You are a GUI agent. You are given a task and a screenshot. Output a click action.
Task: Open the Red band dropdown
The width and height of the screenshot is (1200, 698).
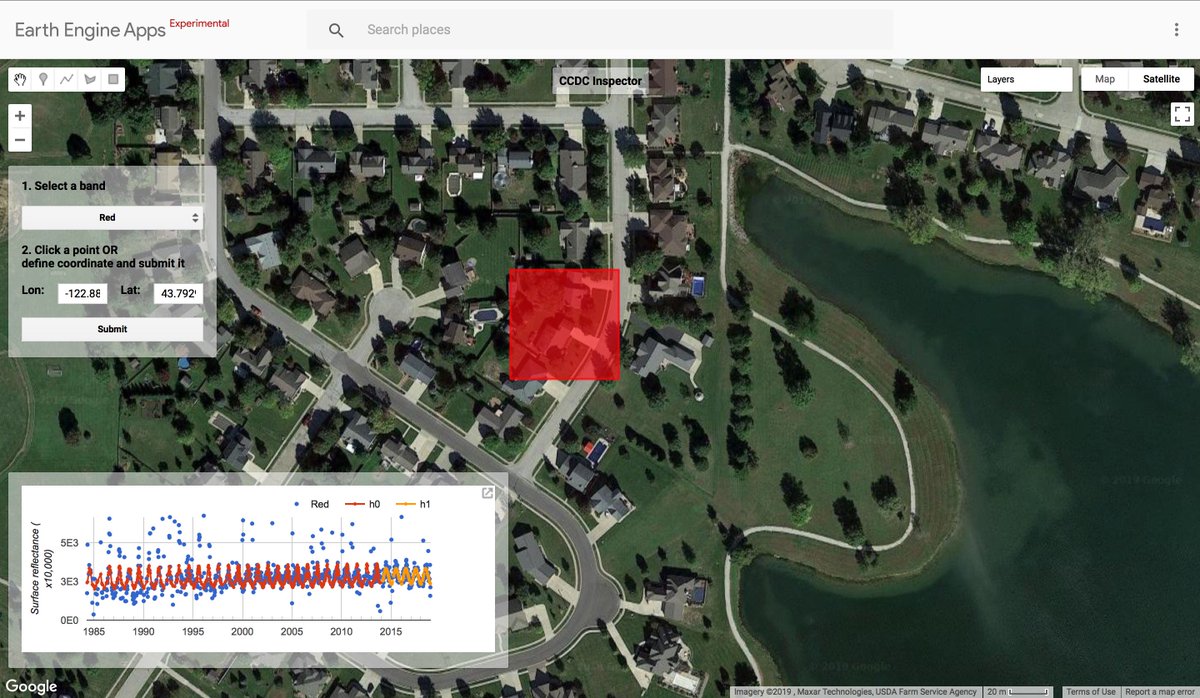[112, 217]
